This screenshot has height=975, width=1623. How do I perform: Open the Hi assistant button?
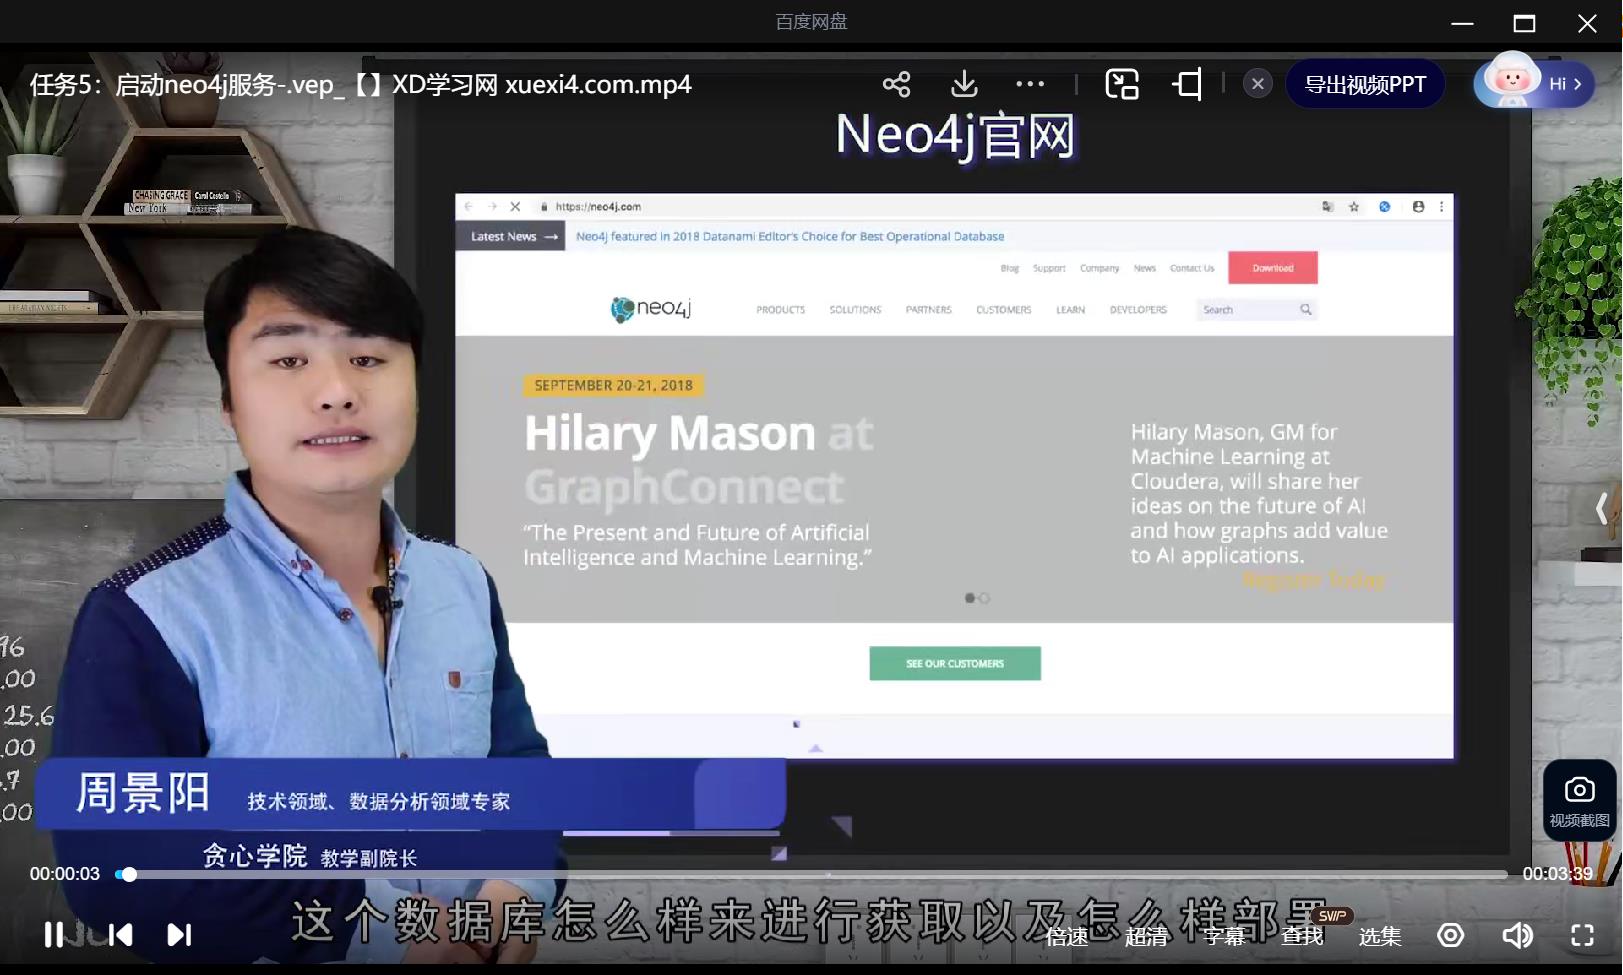click(1534, 84)
